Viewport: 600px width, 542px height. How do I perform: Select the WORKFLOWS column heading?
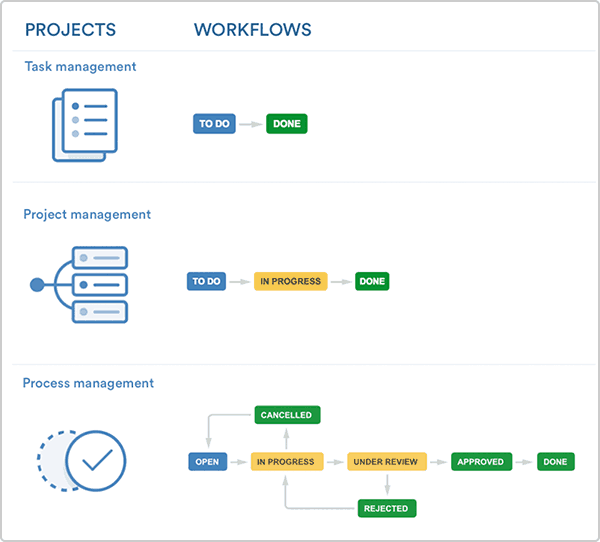click(252, 30)
